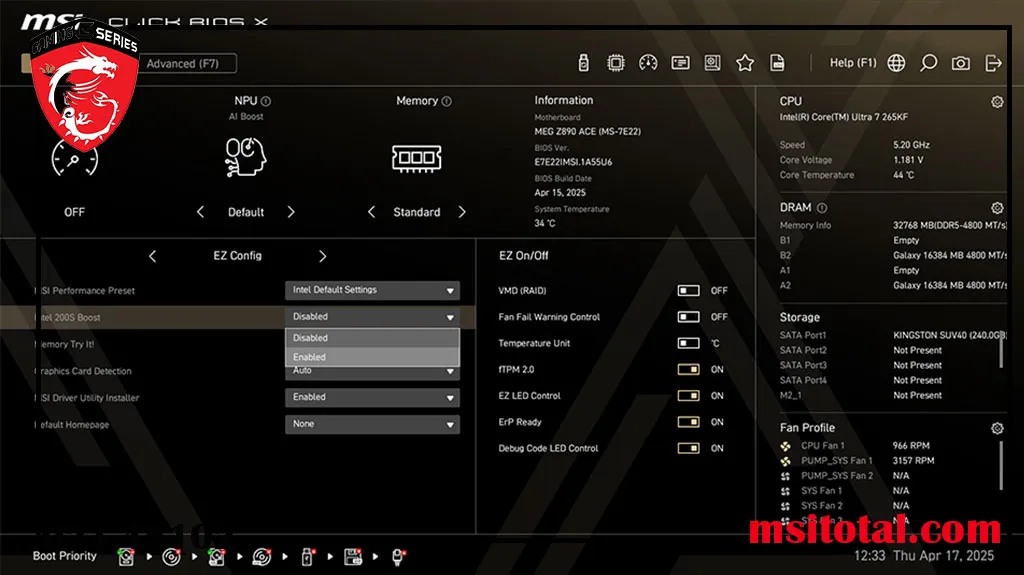
Task: Select USB key boot device icon
Action: [x=308, y=557]
